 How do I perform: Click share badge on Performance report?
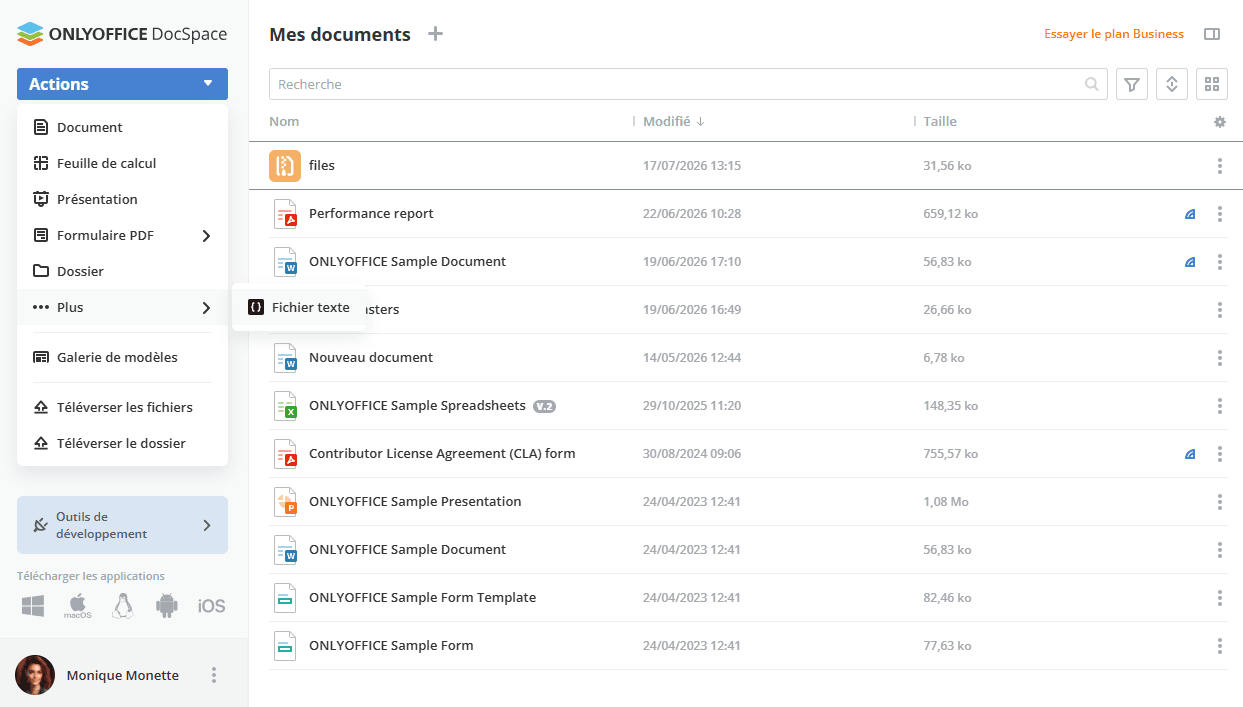tap(1190, 214)
